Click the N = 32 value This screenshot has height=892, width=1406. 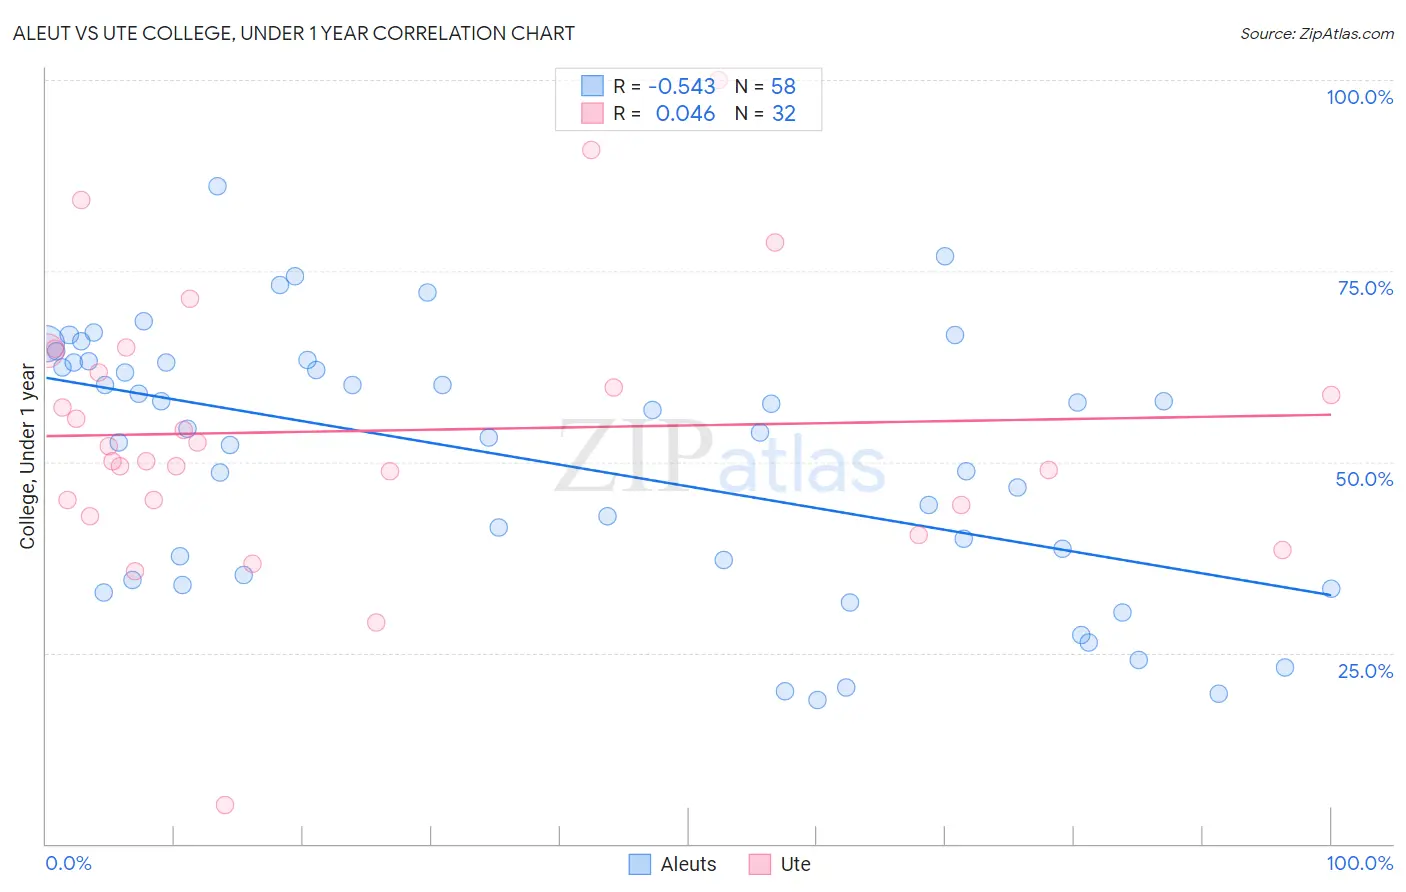click(x=765, y=113)
